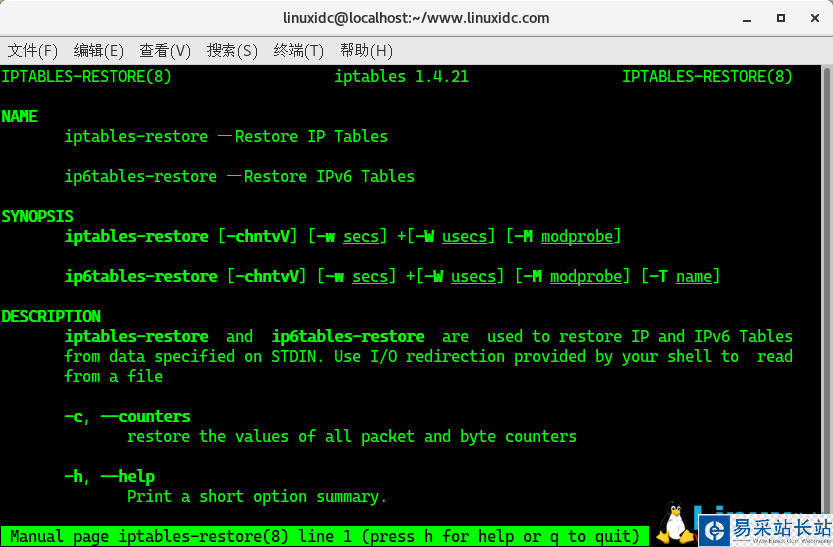Click bold 'ip6tables-restore' in DESCRIPTION
This screenshot has height=547, width=833.
[x=348, y=337]
